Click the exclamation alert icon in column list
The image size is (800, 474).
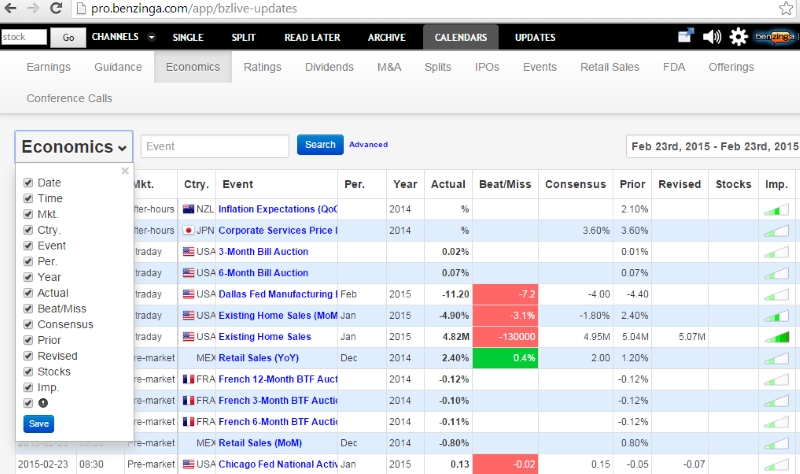point(43,403)
